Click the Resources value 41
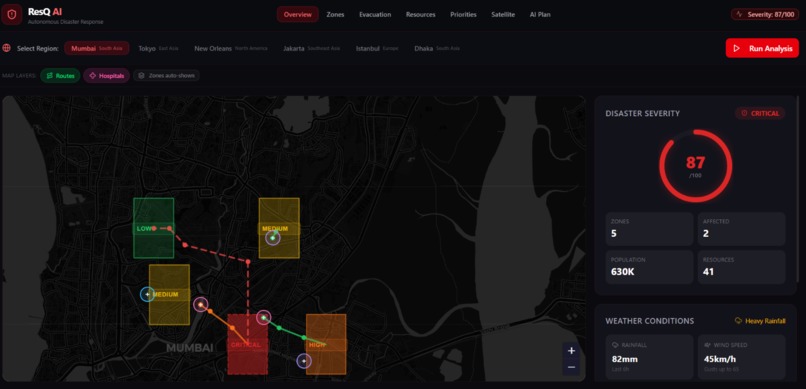 point(708,271)
